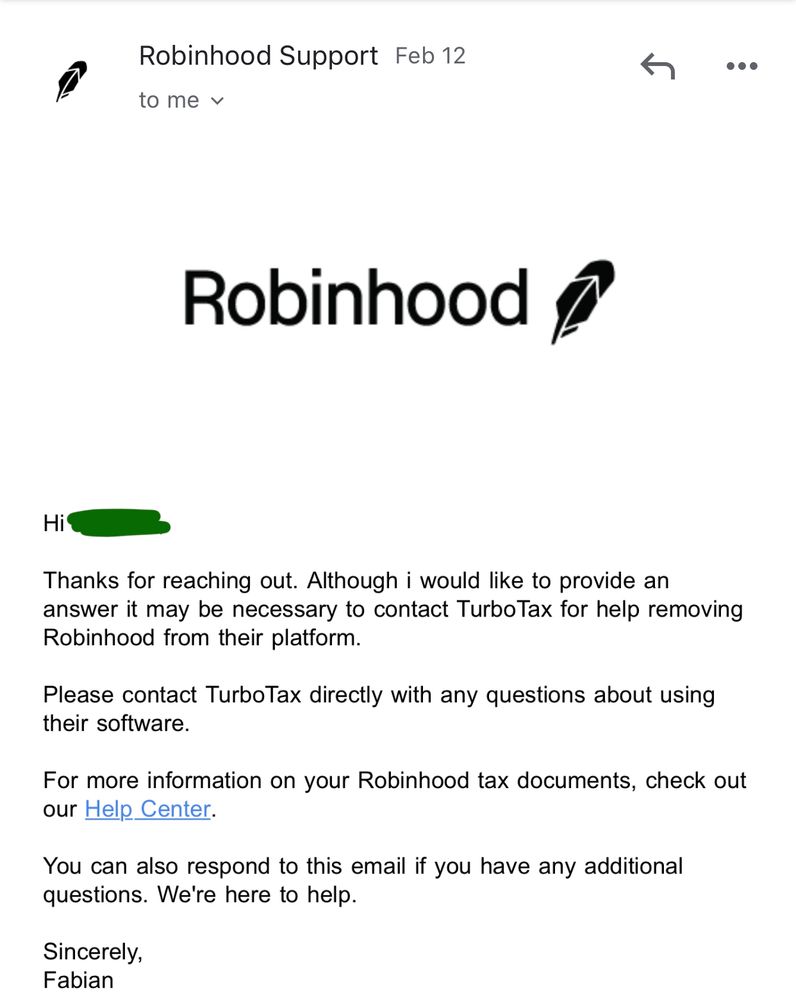Click the green redacted name scribble
Screen dimensions: 796x999
119,523
